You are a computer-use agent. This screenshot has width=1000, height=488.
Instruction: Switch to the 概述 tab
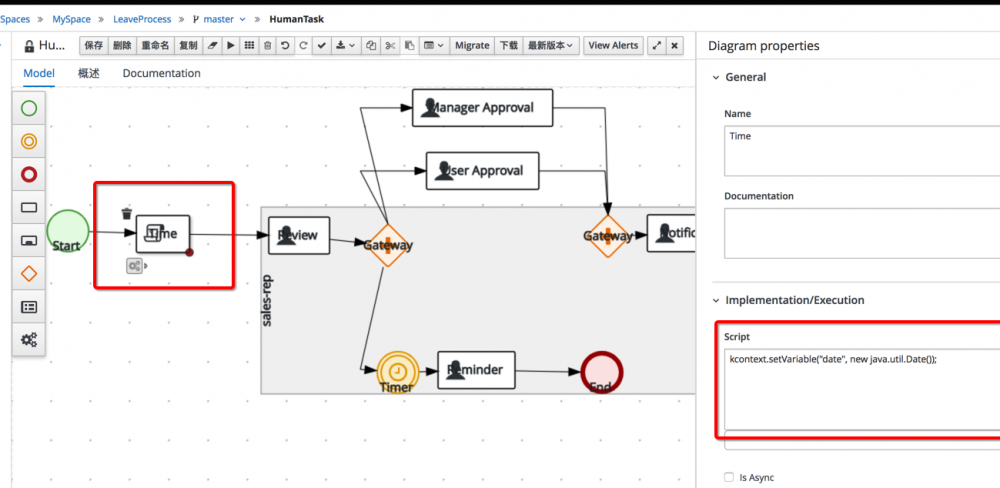(89, 73)
